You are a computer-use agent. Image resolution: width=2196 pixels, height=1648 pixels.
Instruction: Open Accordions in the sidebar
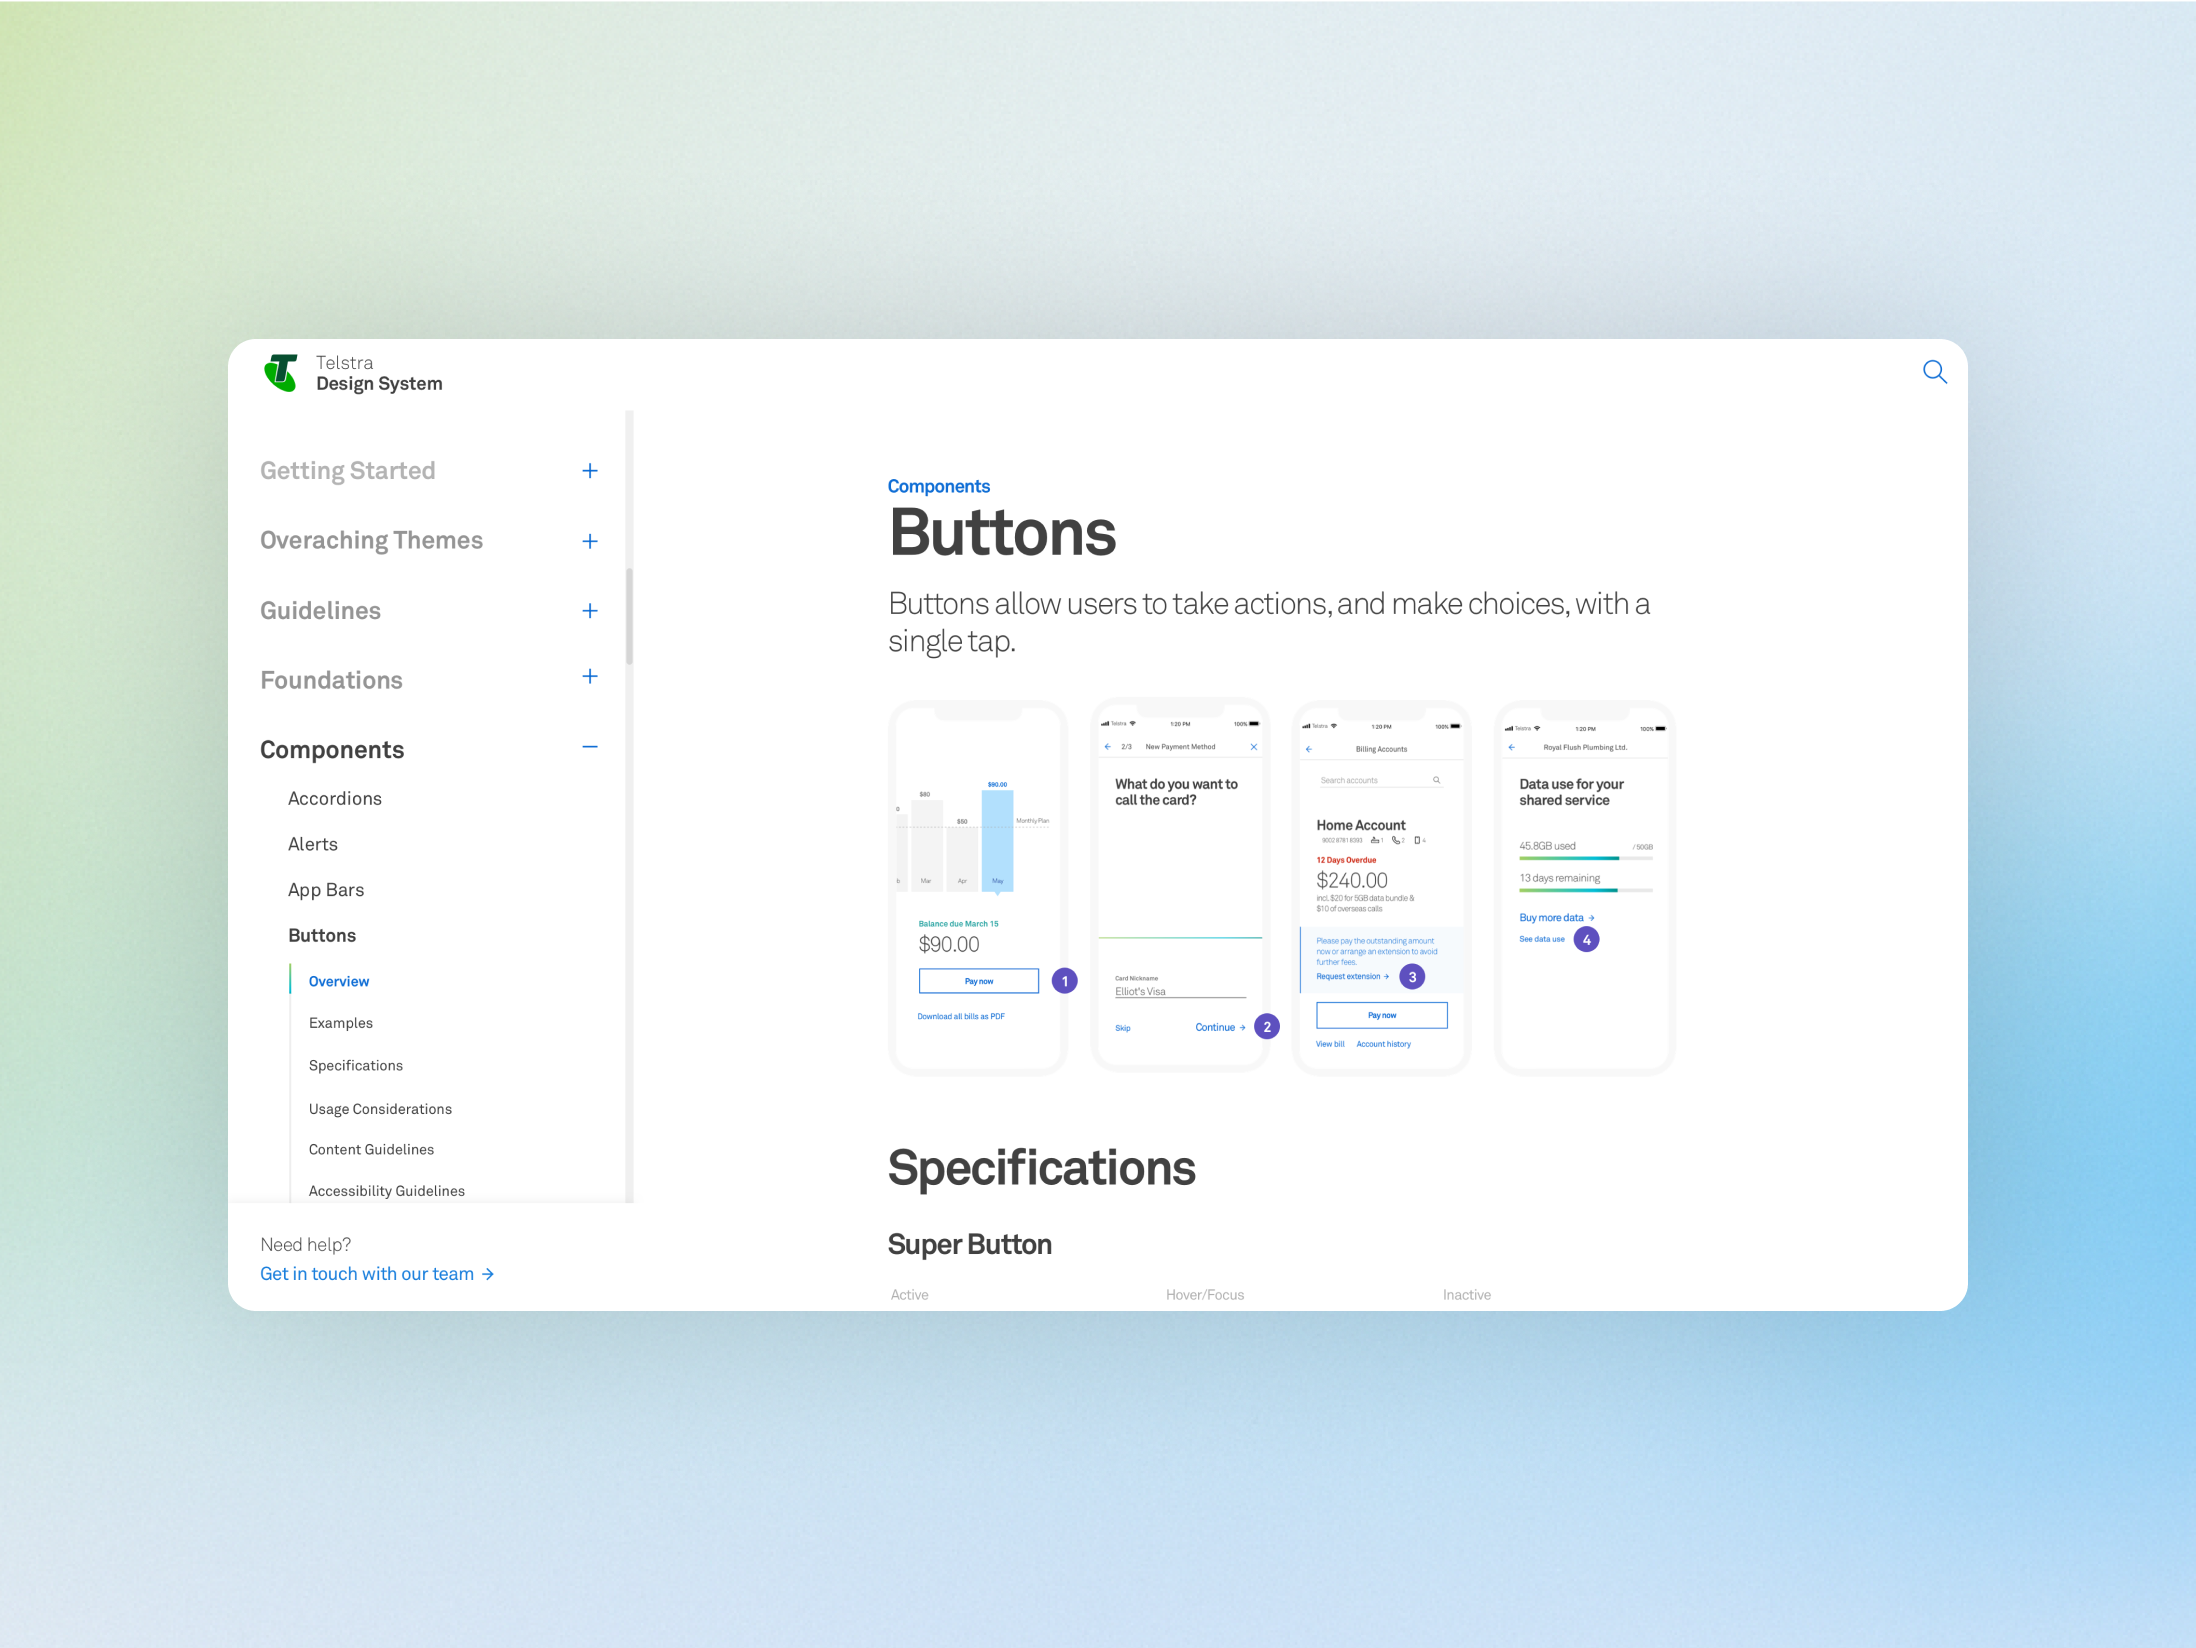(x=335, y=798)
